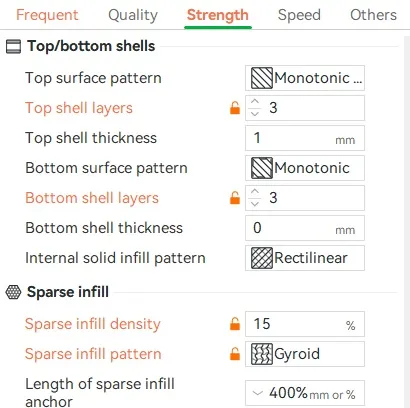
Task: Reset Sparse infill density using orange unlock icon
Action: point(235,324)
